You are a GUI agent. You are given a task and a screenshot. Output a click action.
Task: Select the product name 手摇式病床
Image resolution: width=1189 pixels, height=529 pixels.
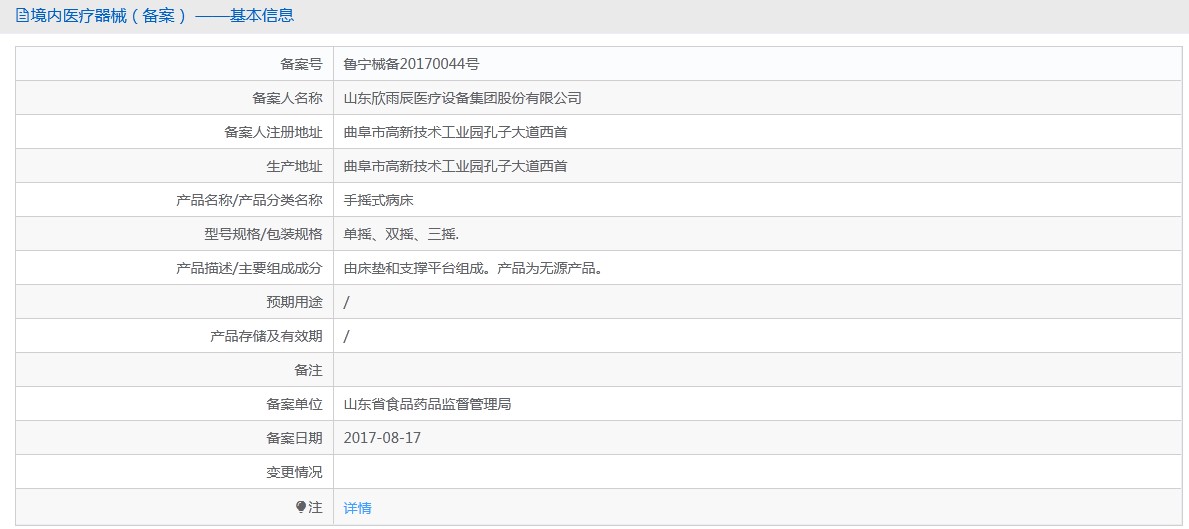[x=378, y=200]
